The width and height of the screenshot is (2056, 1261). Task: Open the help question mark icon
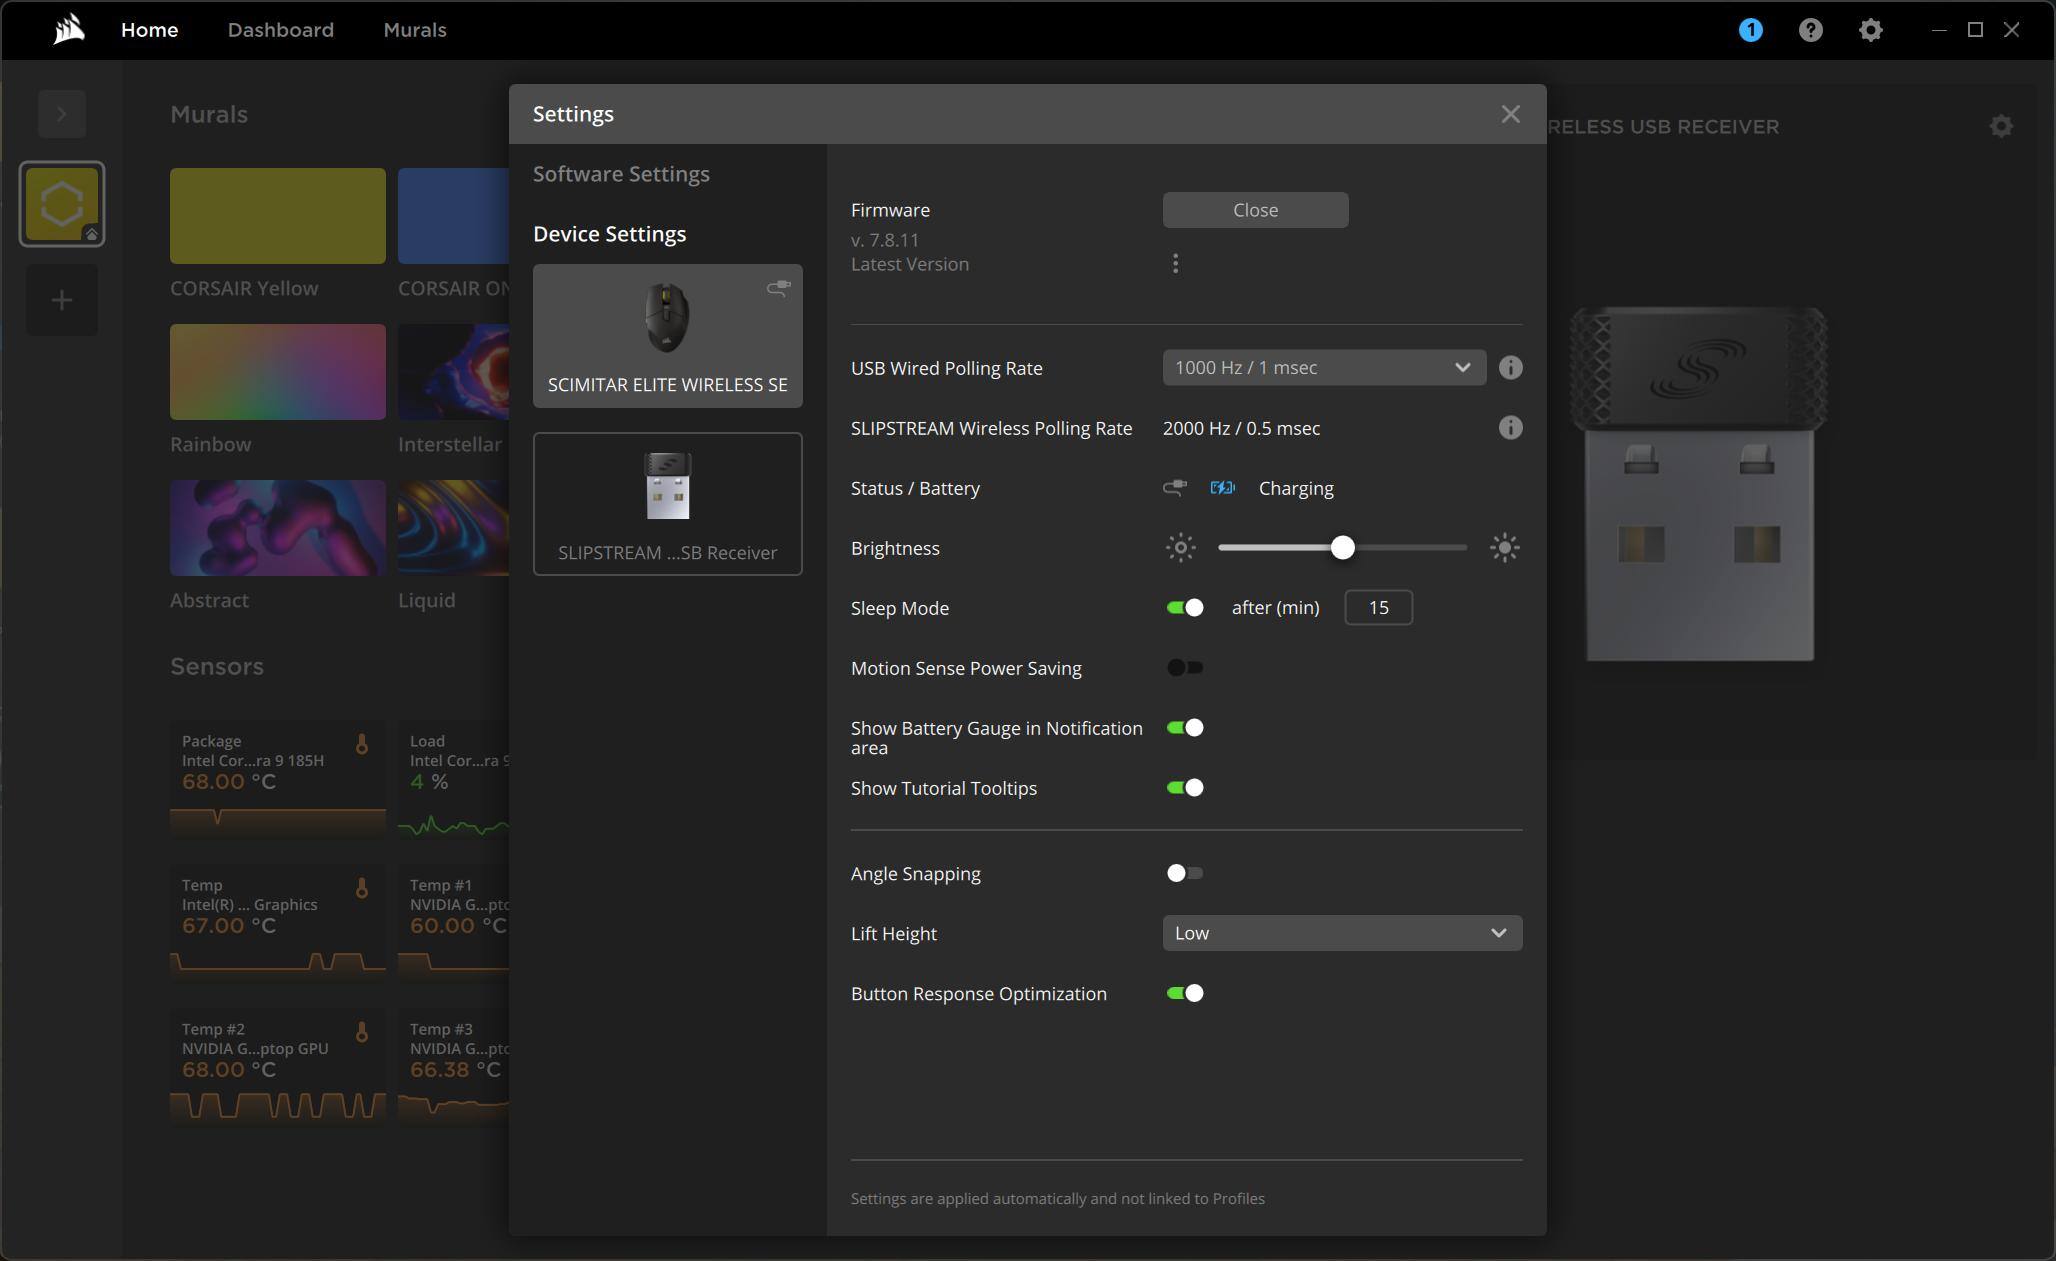[1810, 30]
